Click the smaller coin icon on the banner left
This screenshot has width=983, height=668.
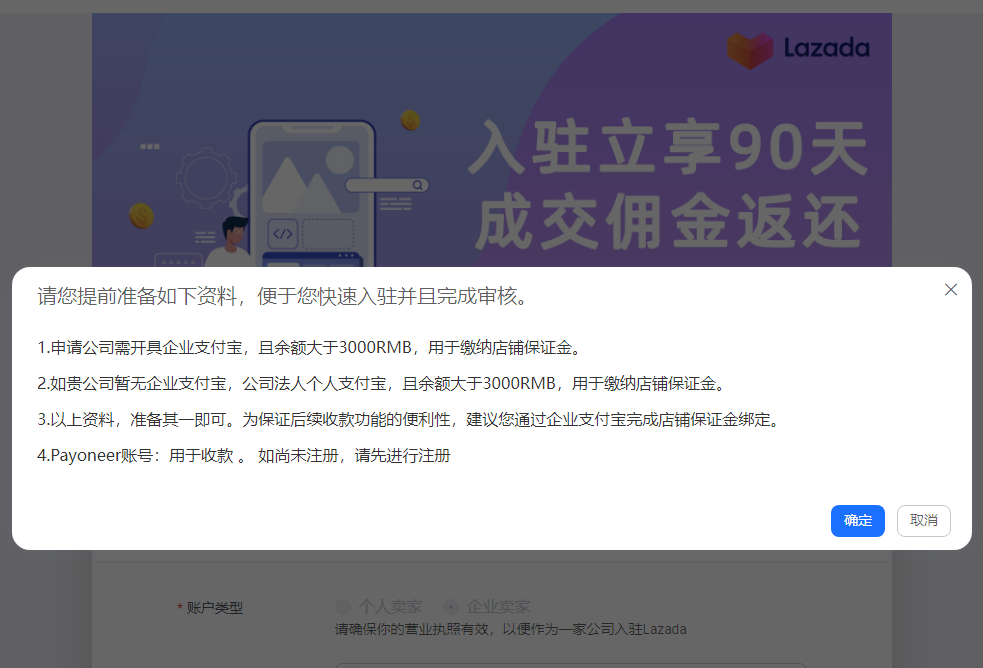(x=141, y=216)
